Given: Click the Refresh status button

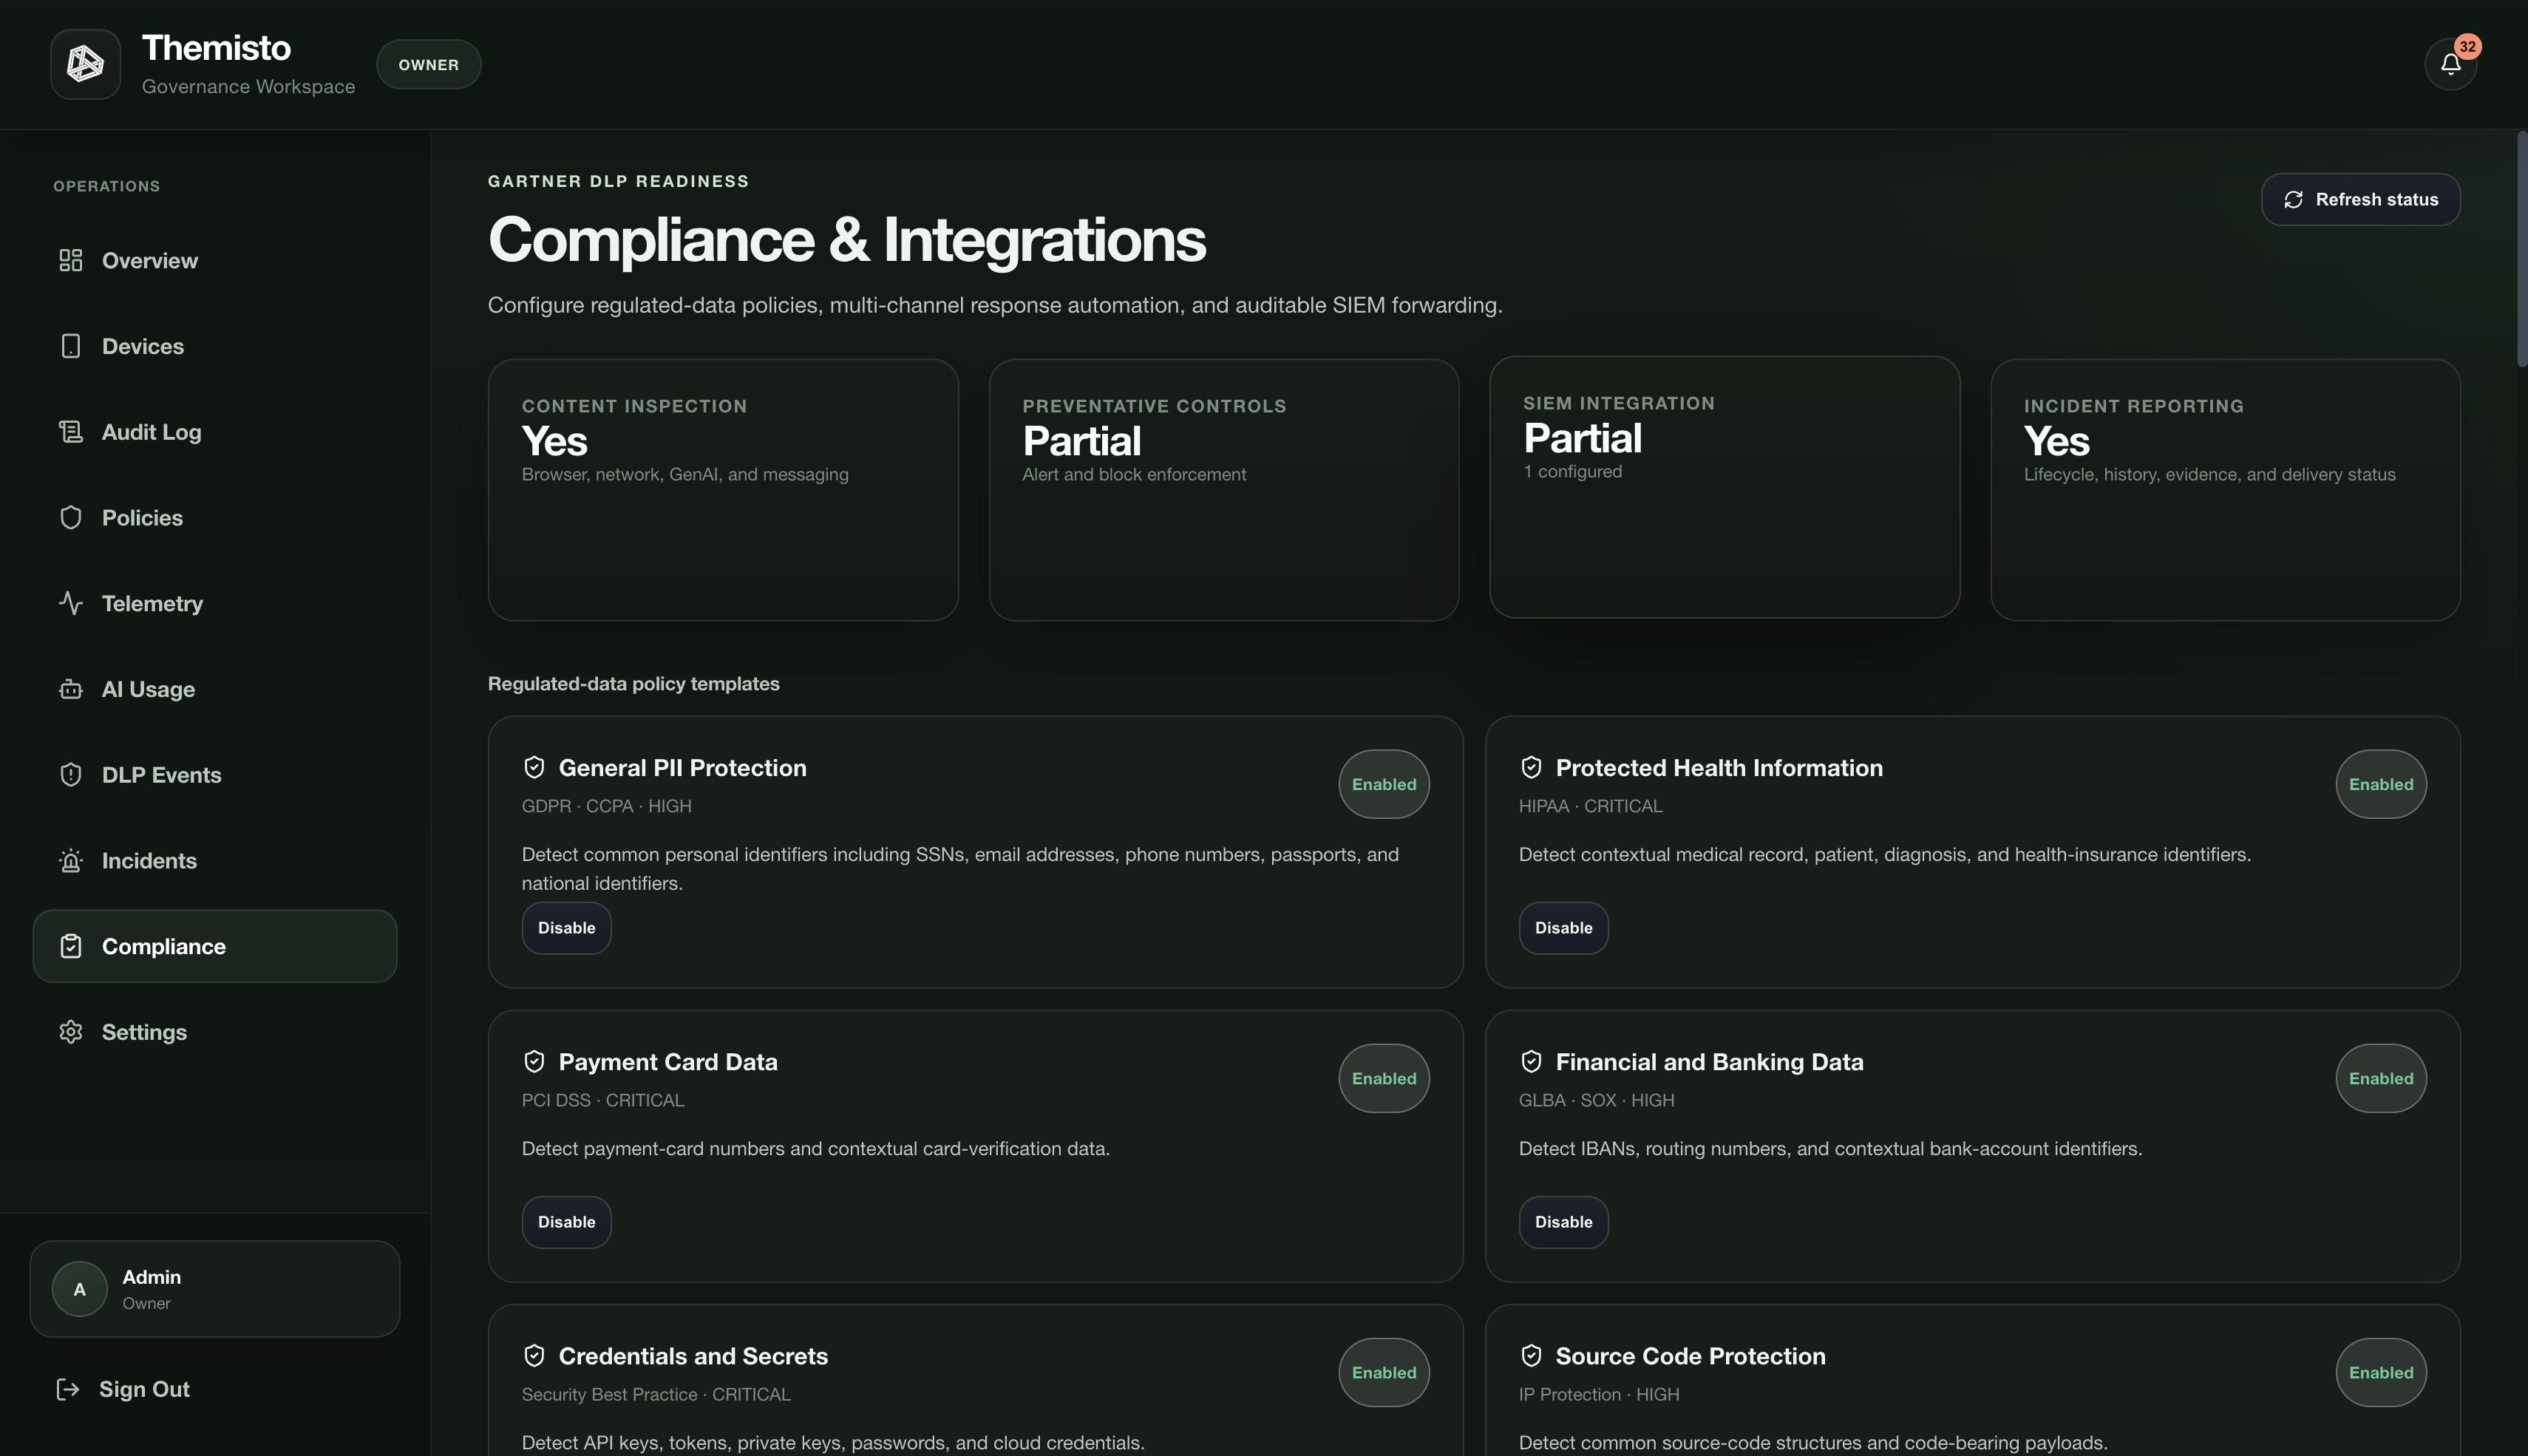Looking at the screenshot, I should 2360,200.
